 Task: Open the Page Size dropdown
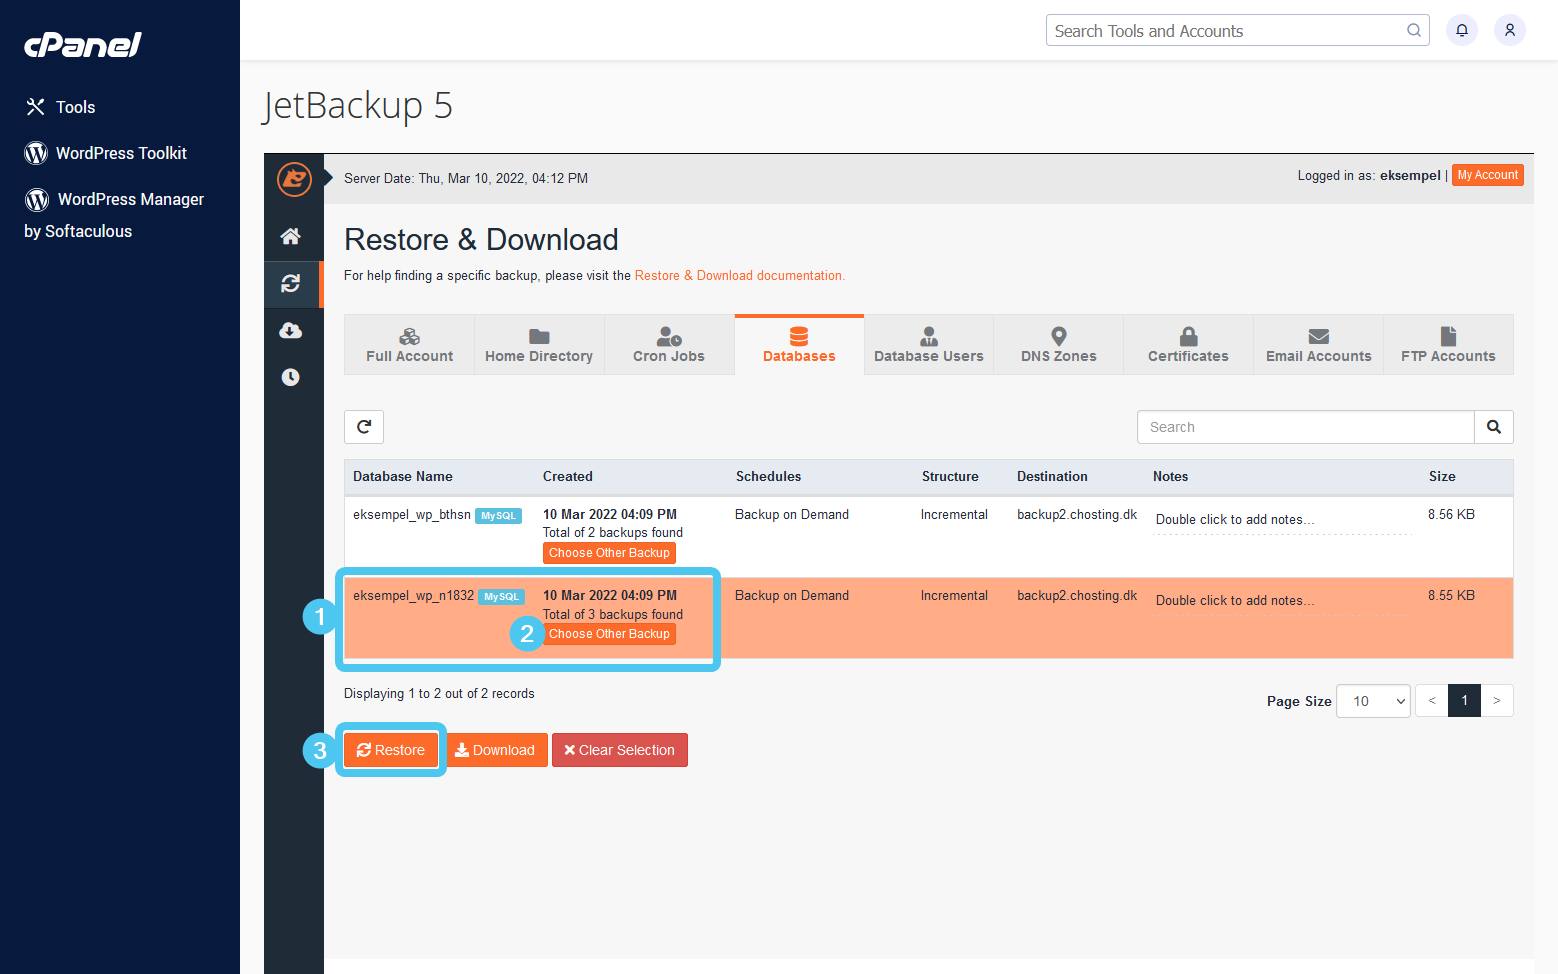point(1373,700)
